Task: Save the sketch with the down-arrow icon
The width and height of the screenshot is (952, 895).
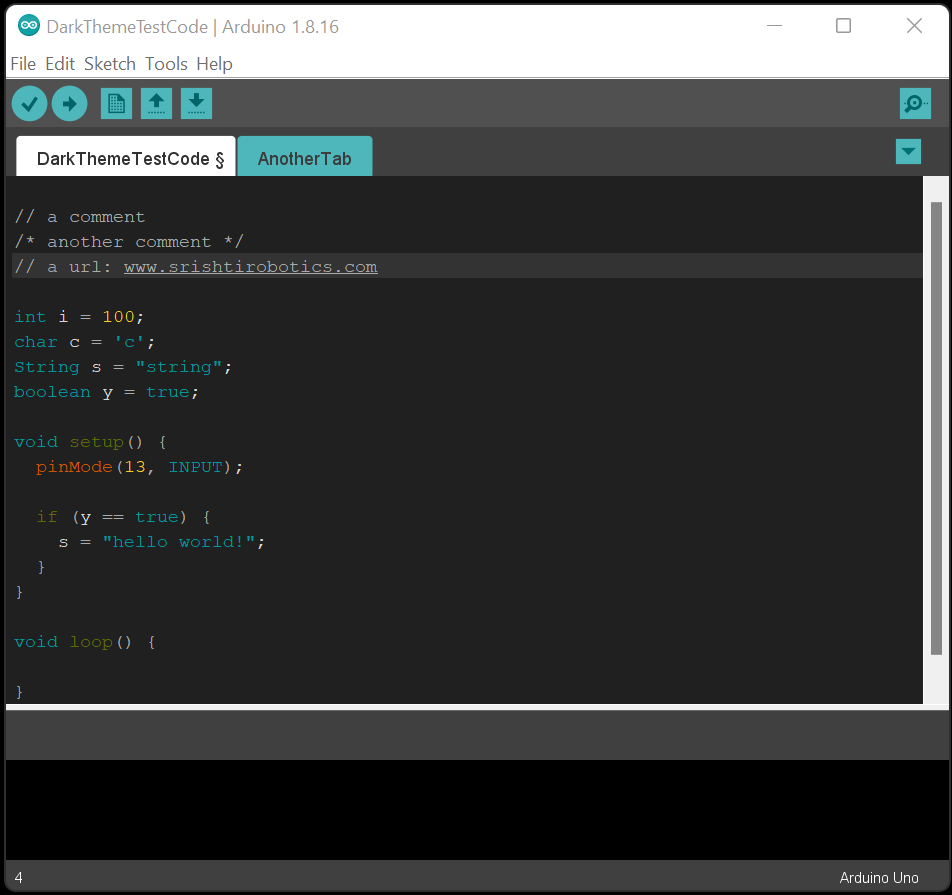Action: 196,104
